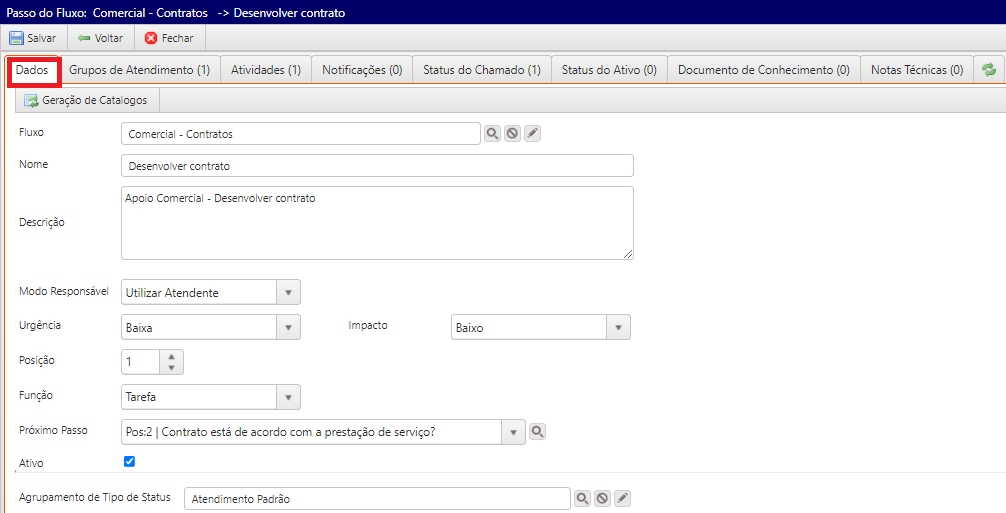The image size is (1006, 513).
Task: Expand the Urgência dropdown list
Action: pos(288,328)
